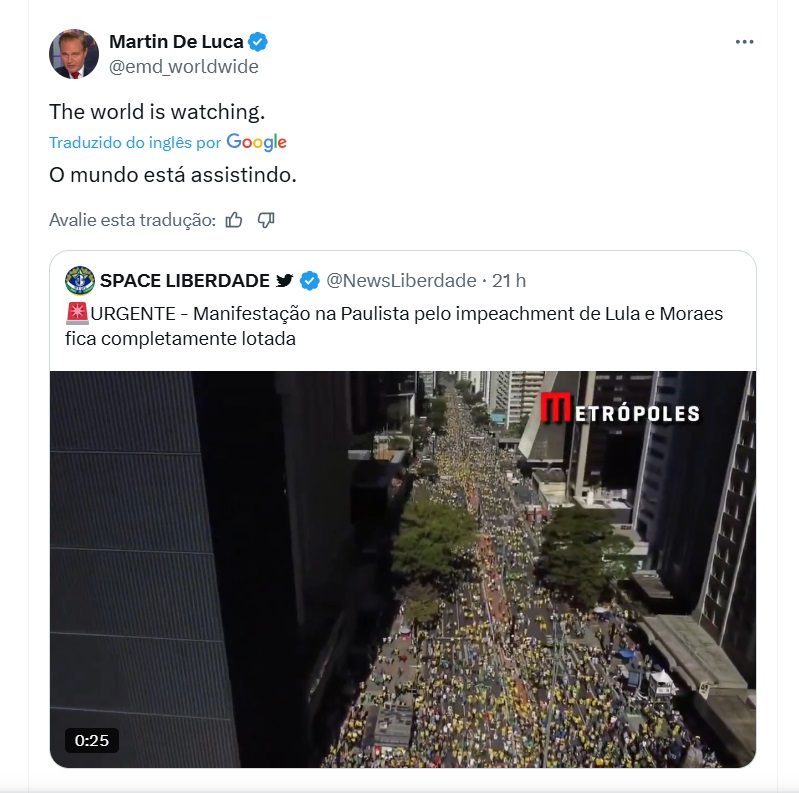799x793 pixels.
Task: Open the quoted tweet text about Manifestação na Paulista
Action: (394, 326)
